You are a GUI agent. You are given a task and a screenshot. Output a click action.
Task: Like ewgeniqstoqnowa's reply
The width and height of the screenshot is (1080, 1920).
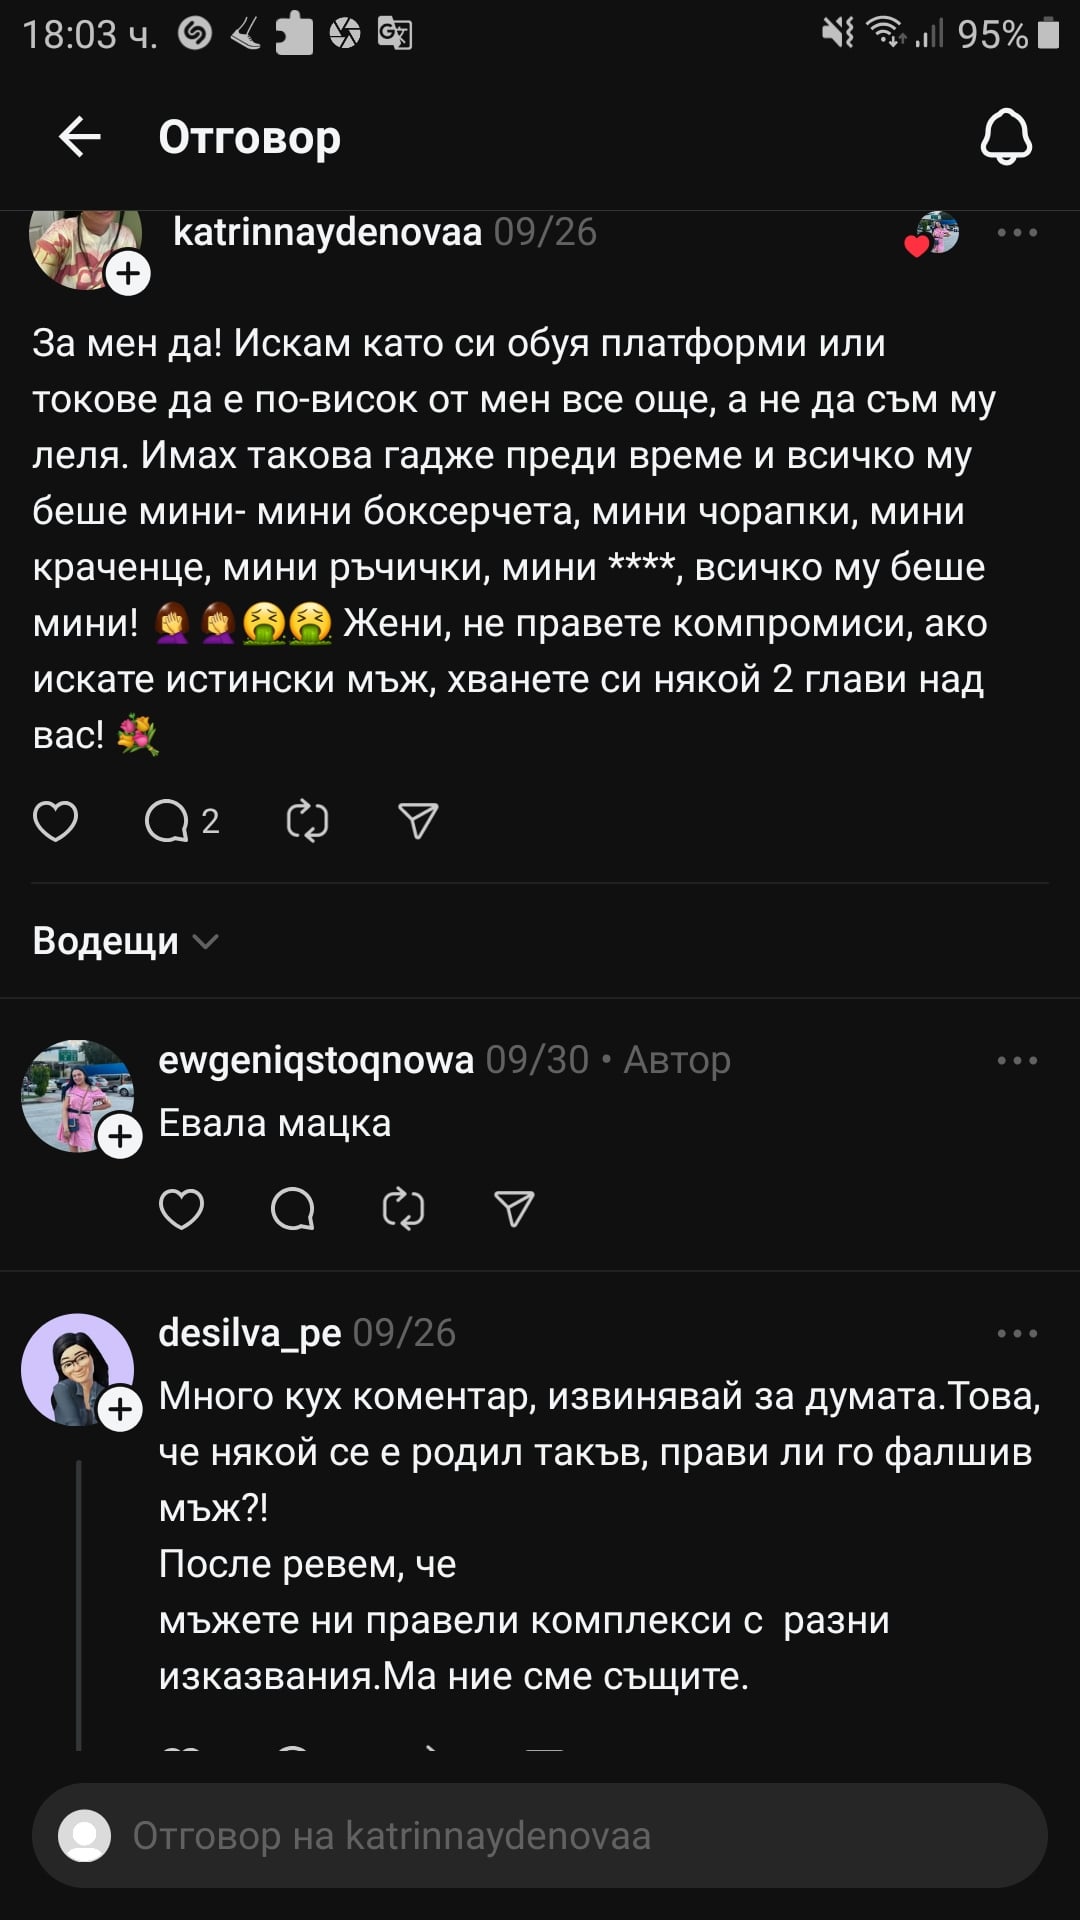click(x=181, y=1209)
